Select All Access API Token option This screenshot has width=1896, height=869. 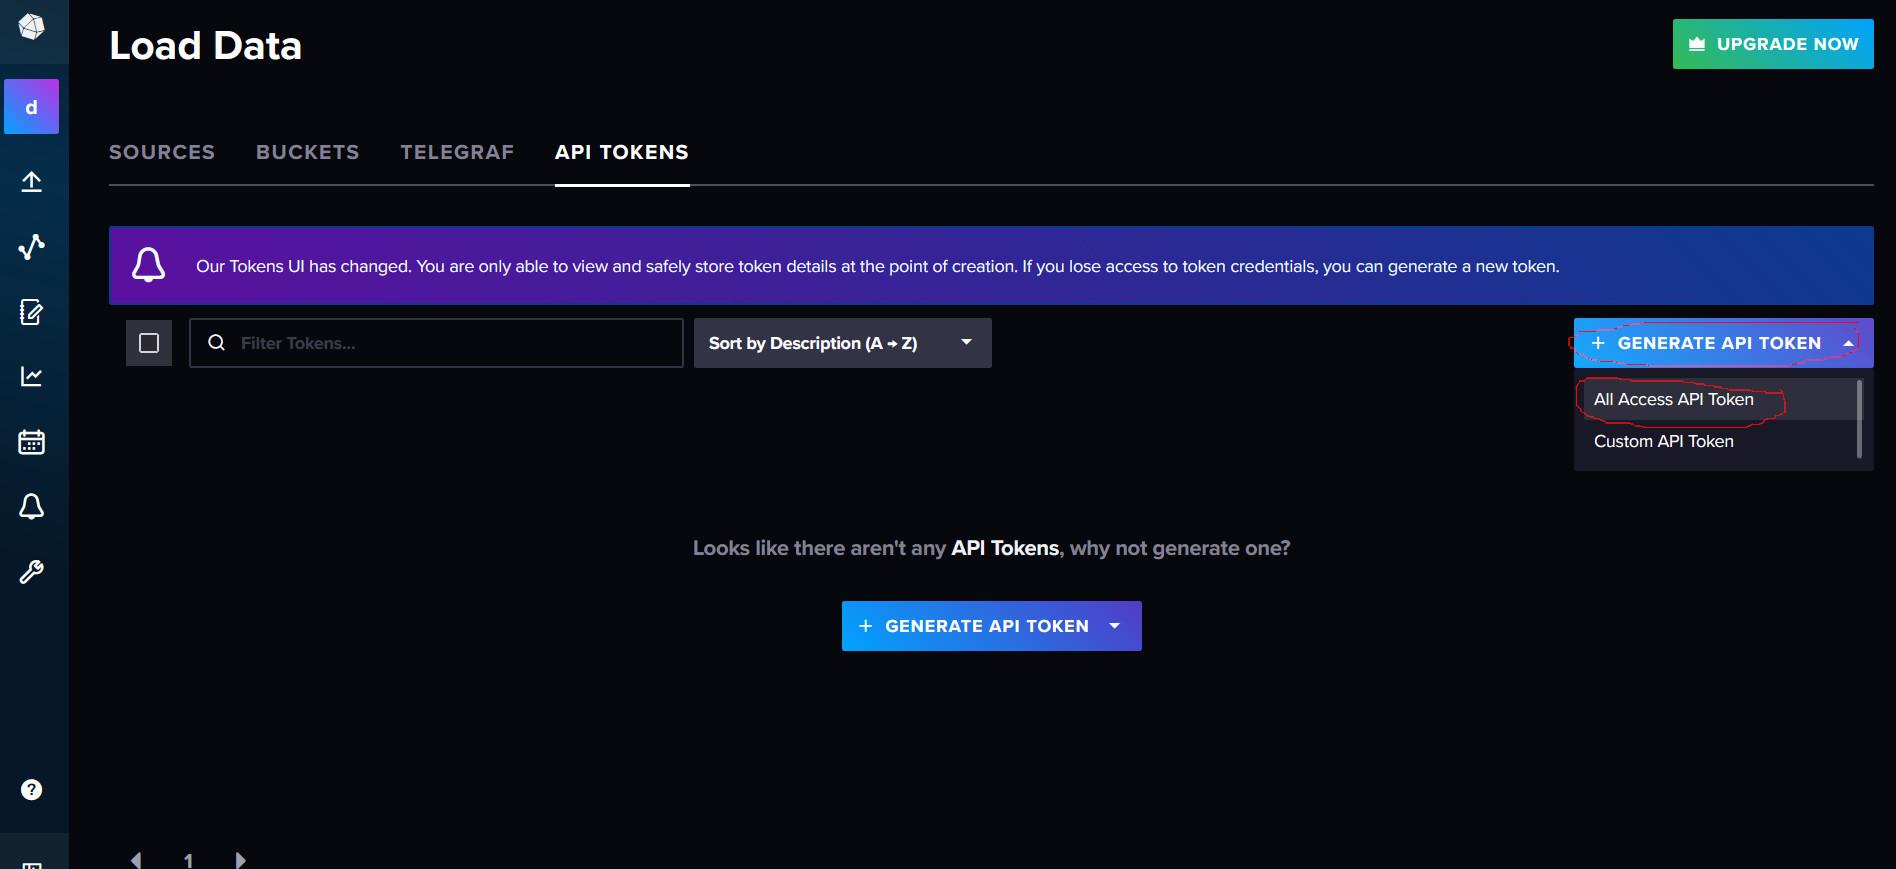pos(1673,399)
